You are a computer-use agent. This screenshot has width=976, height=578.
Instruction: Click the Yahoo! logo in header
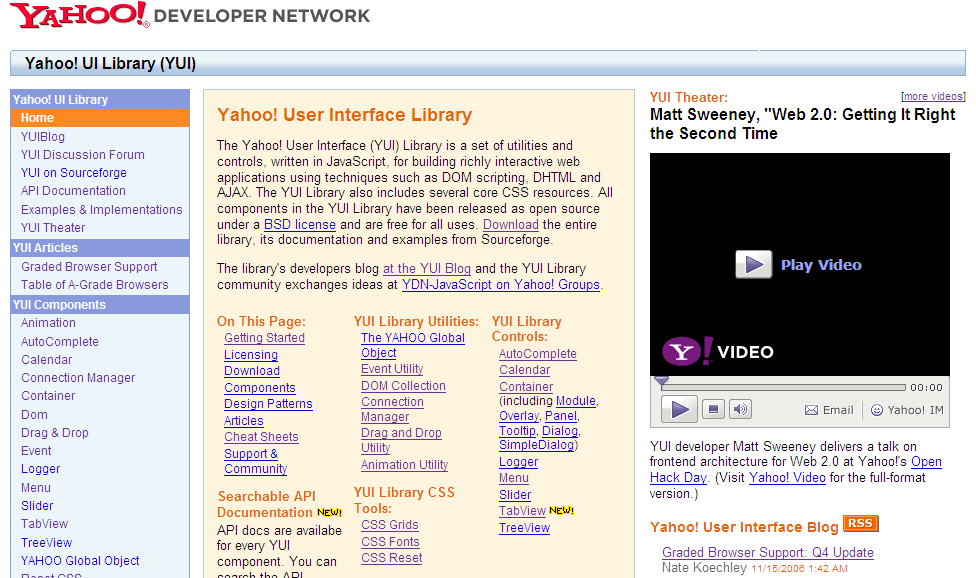[x=80, y=15]
